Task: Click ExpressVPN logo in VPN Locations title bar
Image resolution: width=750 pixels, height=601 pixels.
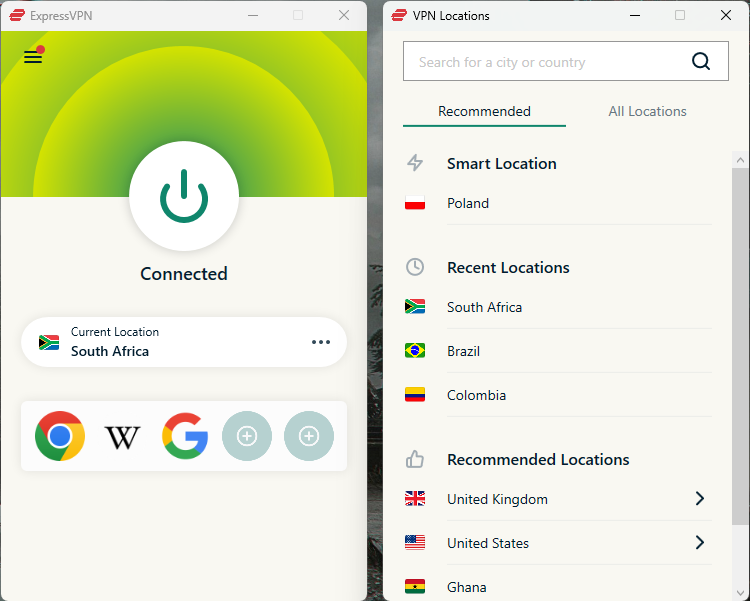Action: point(399,15)
